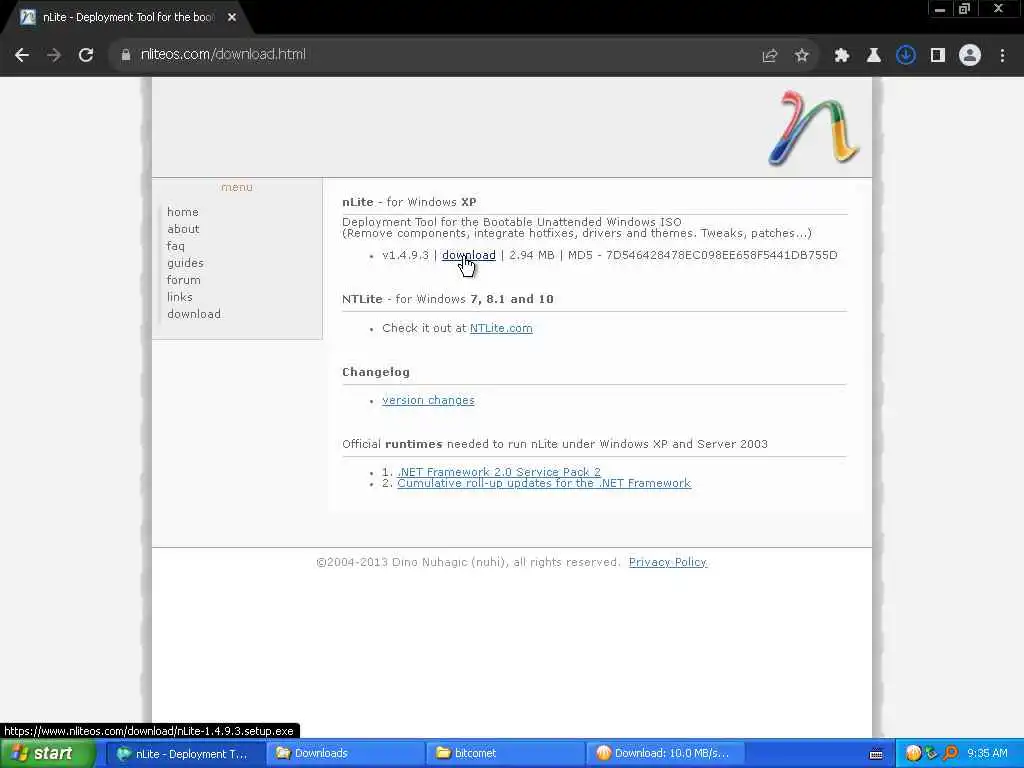The width and height of the screenshot is (1024, 768).
Task: Click the orange BitComet tray icon
Action: point(913,754)
